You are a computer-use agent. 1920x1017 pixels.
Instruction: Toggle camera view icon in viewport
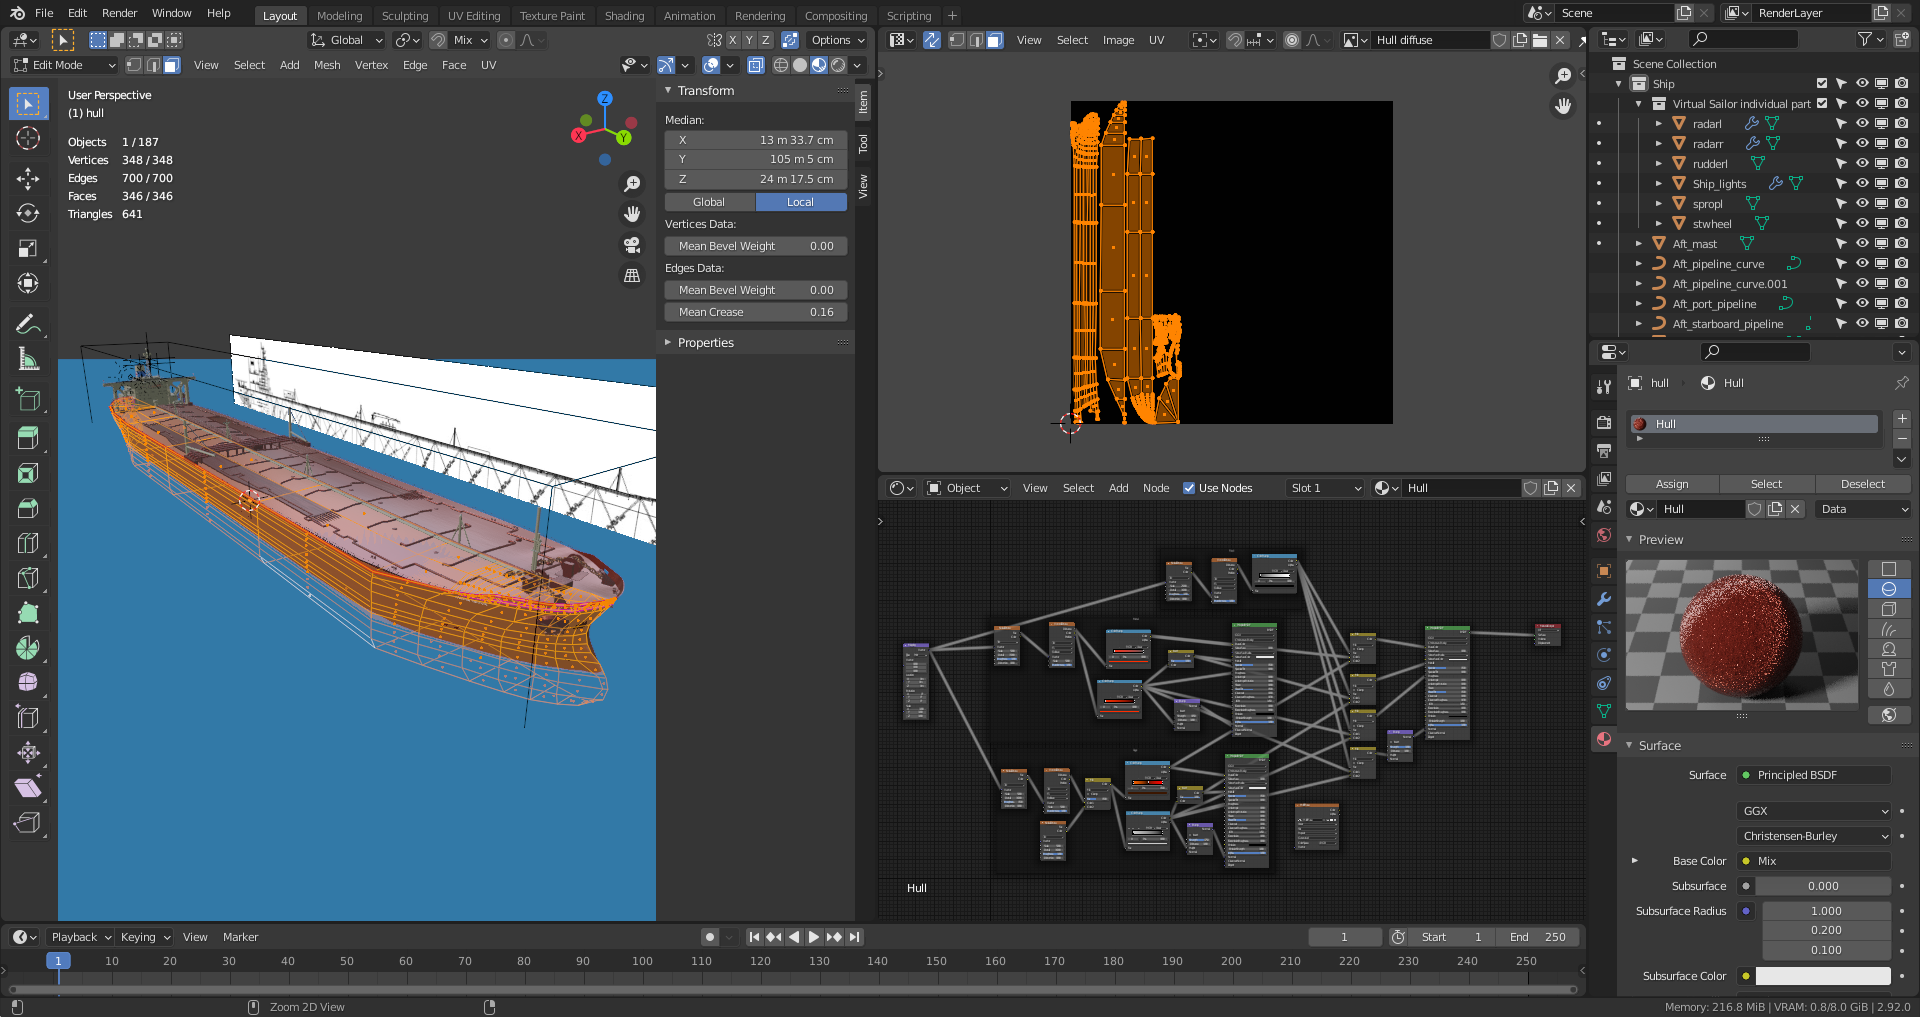(632, 245)
